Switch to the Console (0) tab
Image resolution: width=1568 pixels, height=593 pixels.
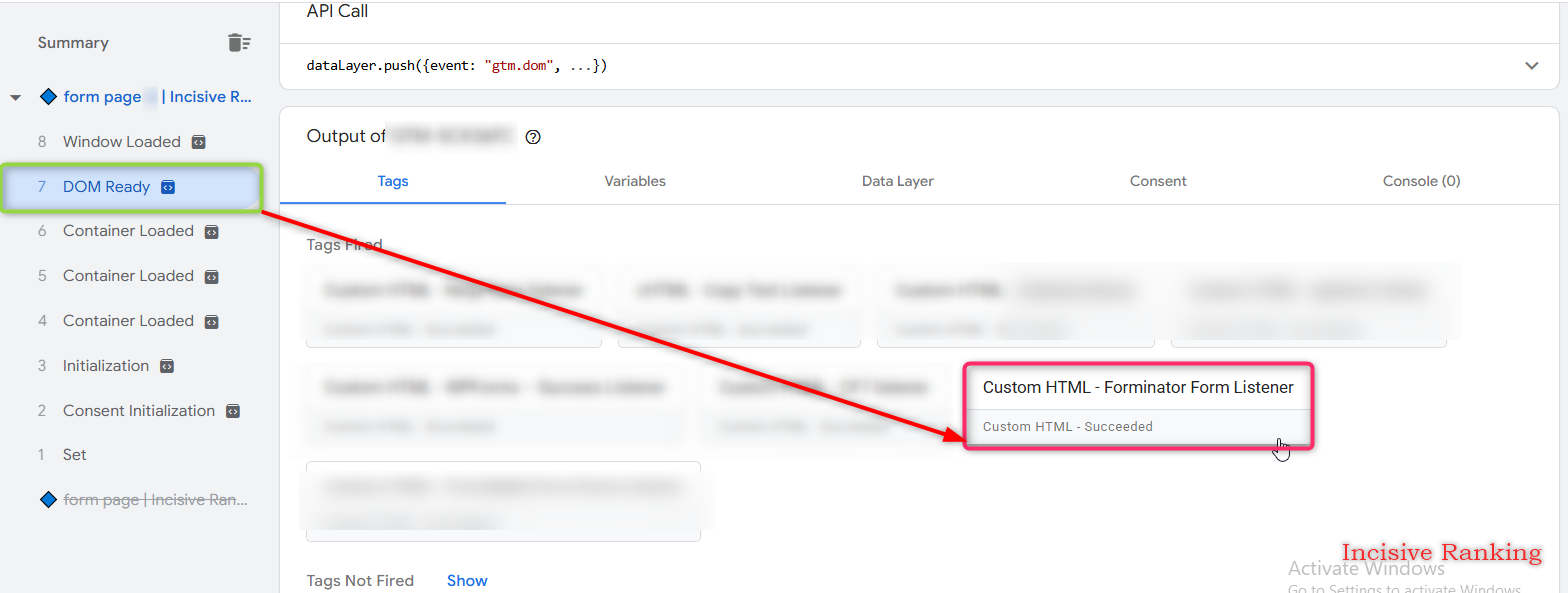tap(1421, 181)
